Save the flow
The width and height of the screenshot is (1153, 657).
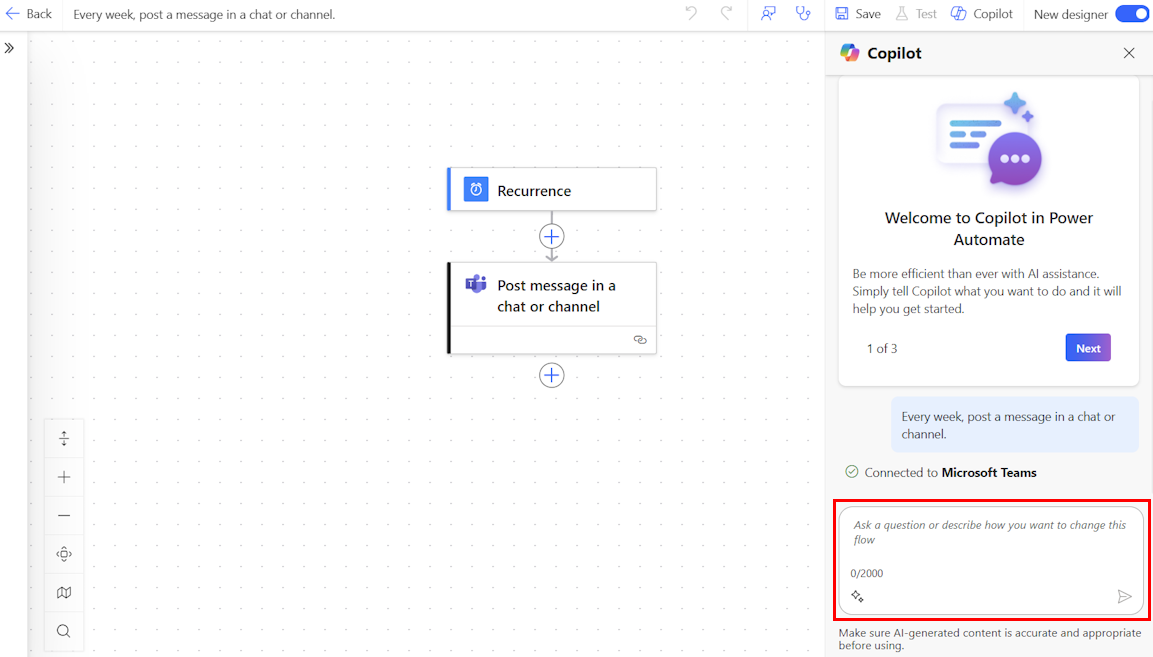pyautogui.click(x=856, y=13)
